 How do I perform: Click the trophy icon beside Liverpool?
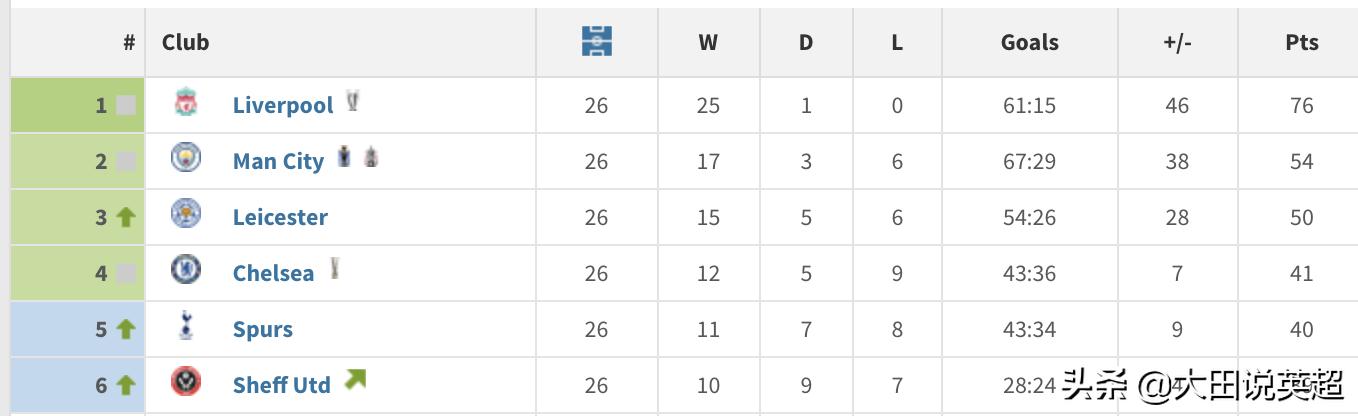click(352, 101)
